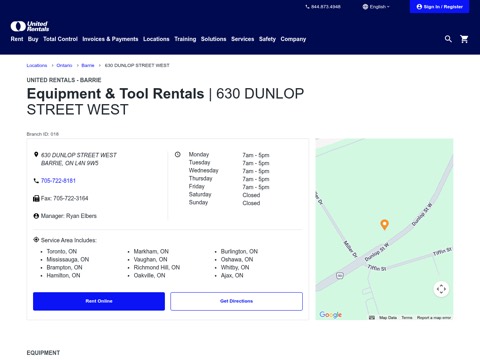Image resolution: width=480 pixels, height=360 pixels.
Task: Click the map Terms link
Action: [407, 318]
